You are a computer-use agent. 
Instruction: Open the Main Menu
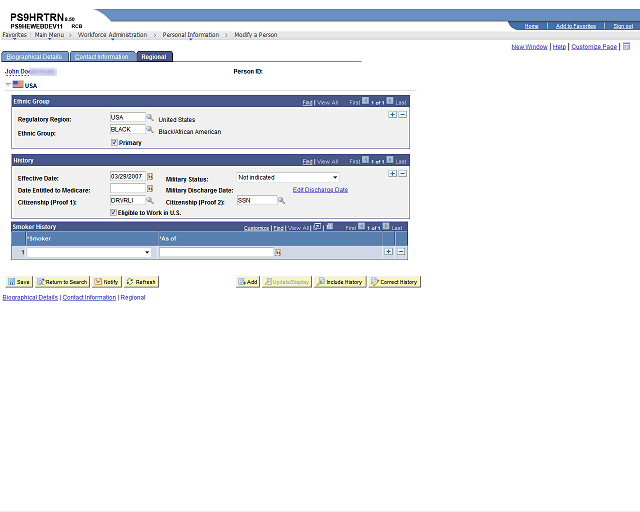click(49, 35)
